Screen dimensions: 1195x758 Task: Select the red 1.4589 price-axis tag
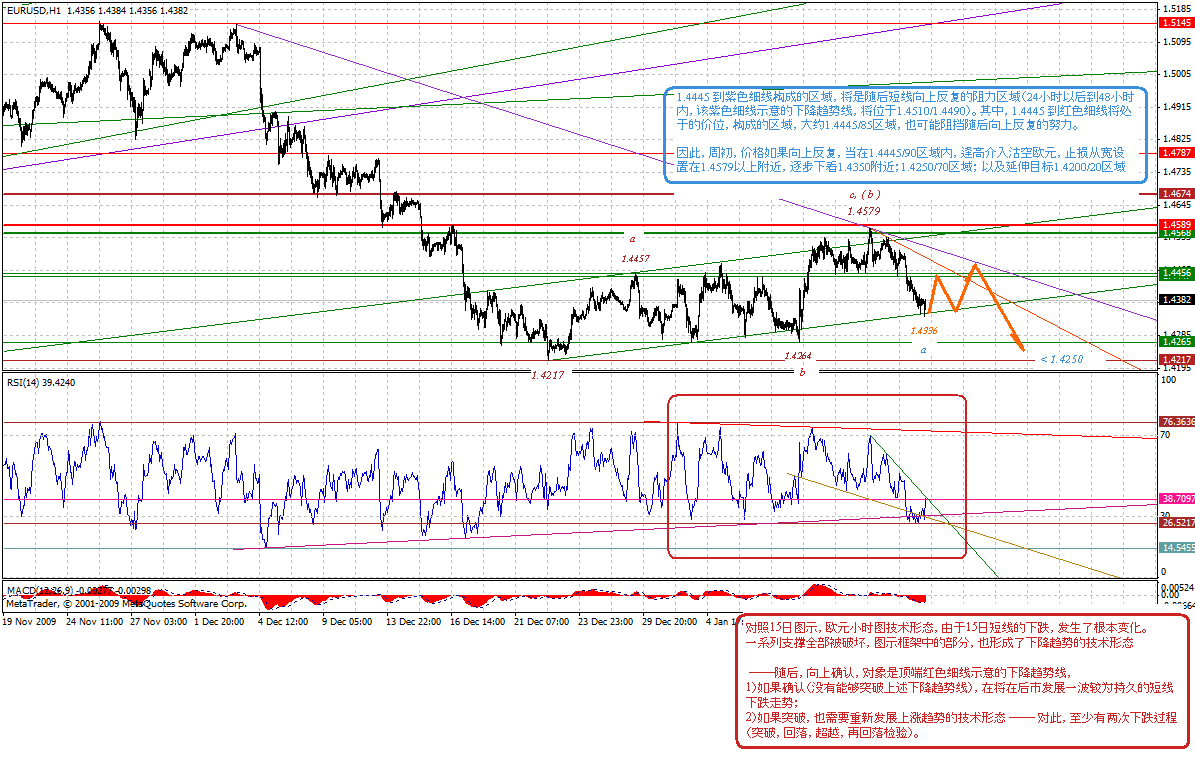1177,225
